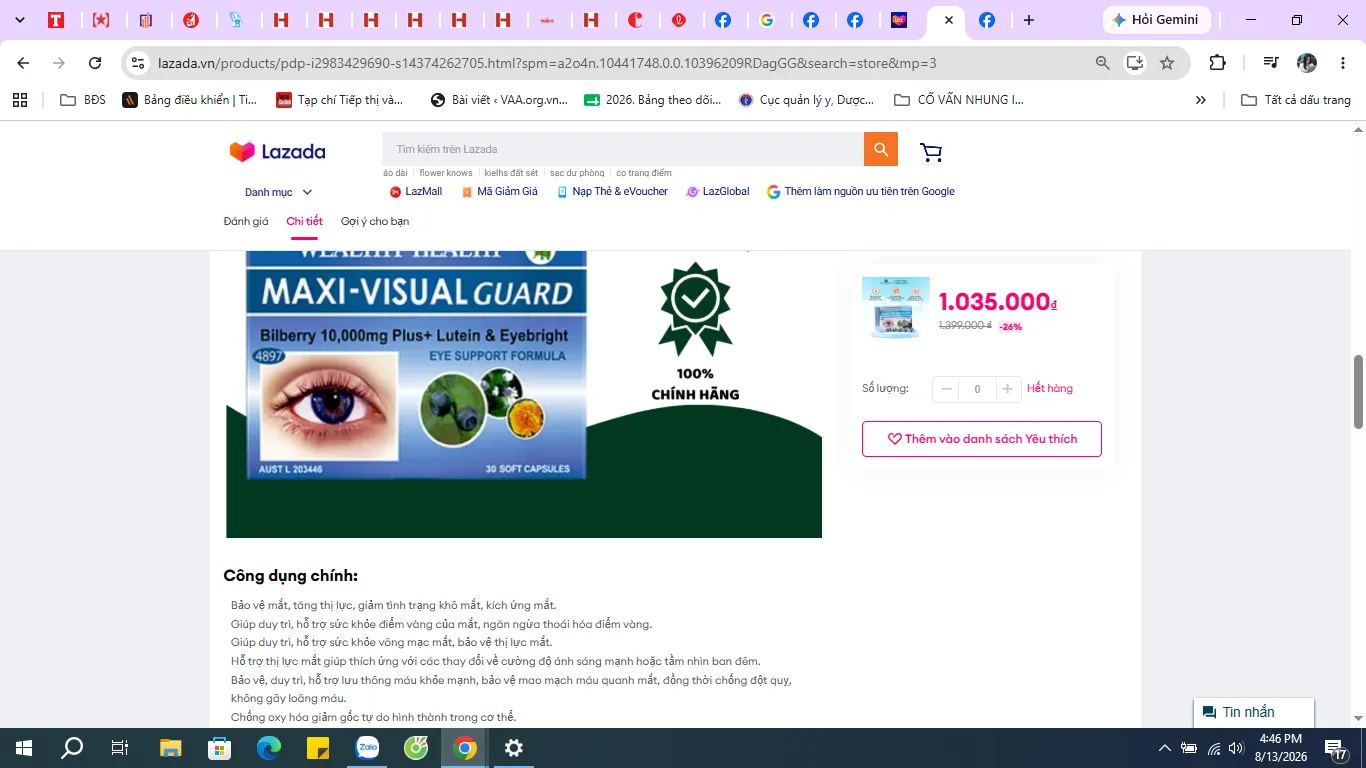Viewport: 1366px width, 768px height.
Task: Switch to the Google browser tab
Action: (767, 20)
